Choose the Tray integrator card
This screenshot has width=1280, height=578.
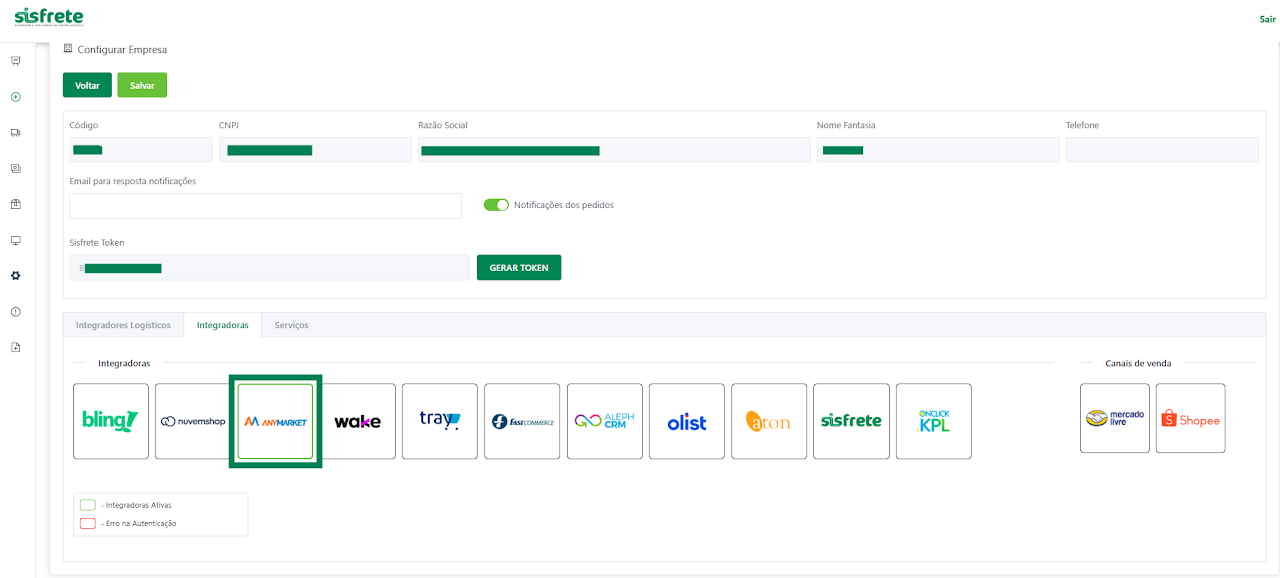[440, 421]
